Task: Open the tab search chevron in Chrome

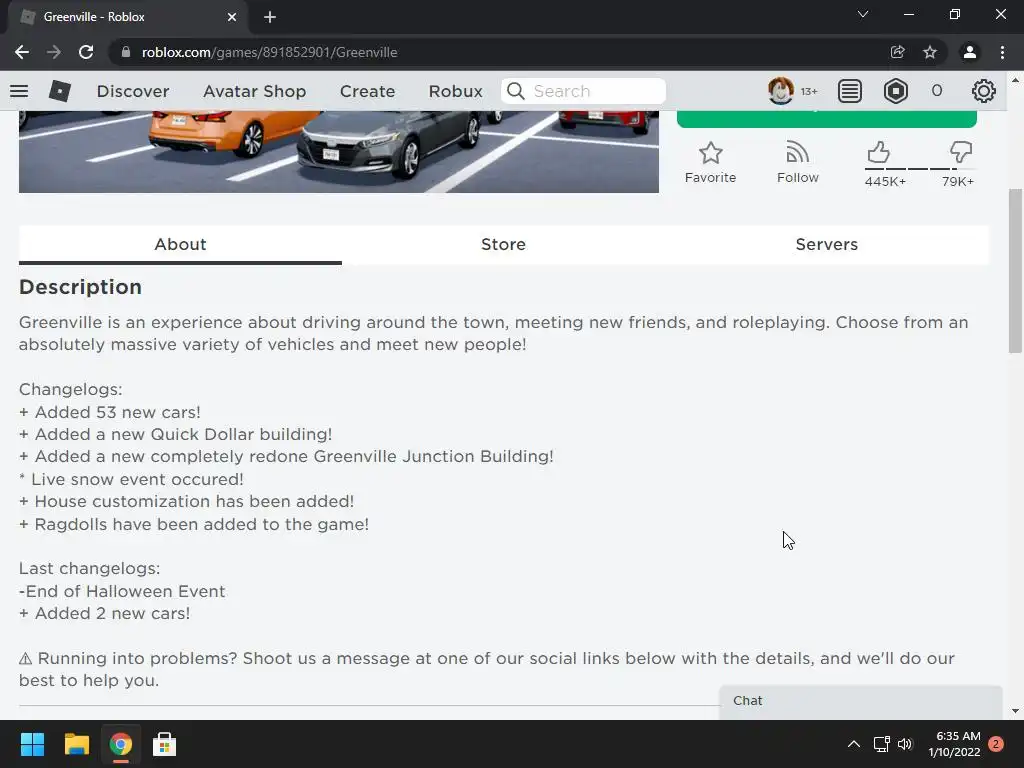Action: pos(863,14)
